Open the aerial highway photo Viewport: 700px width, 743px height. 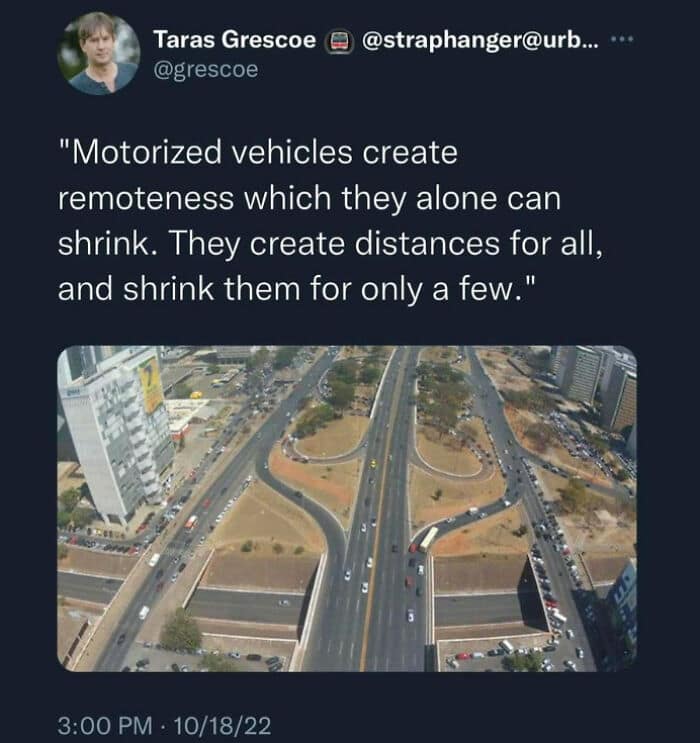click(346, 508)
